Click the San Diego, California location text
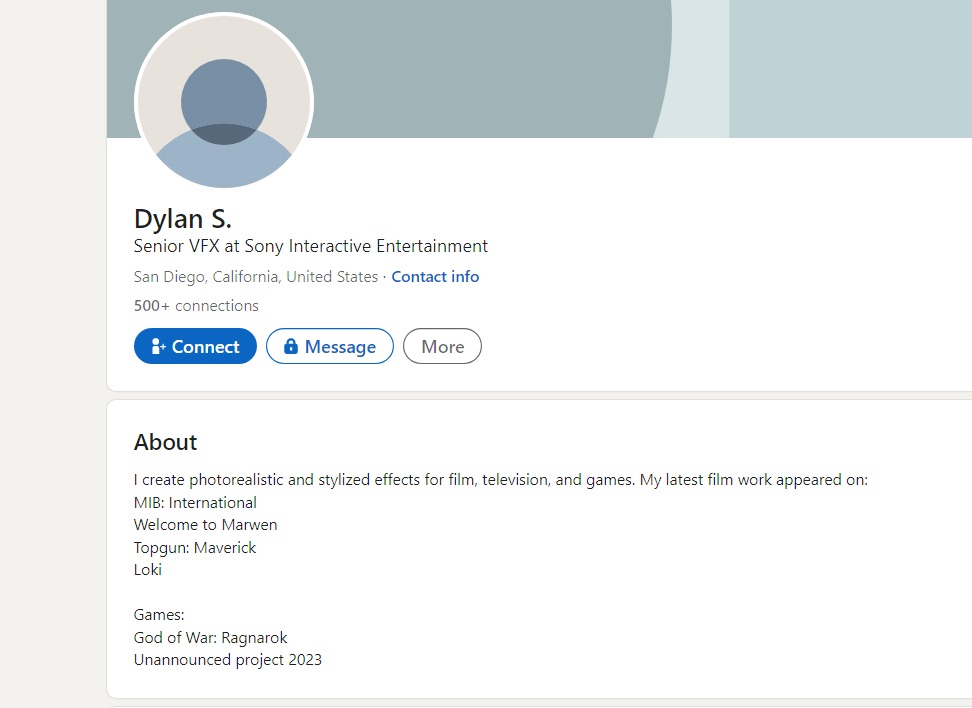Image resolution: width=972 pixels, height=708 pixels. 255,277
